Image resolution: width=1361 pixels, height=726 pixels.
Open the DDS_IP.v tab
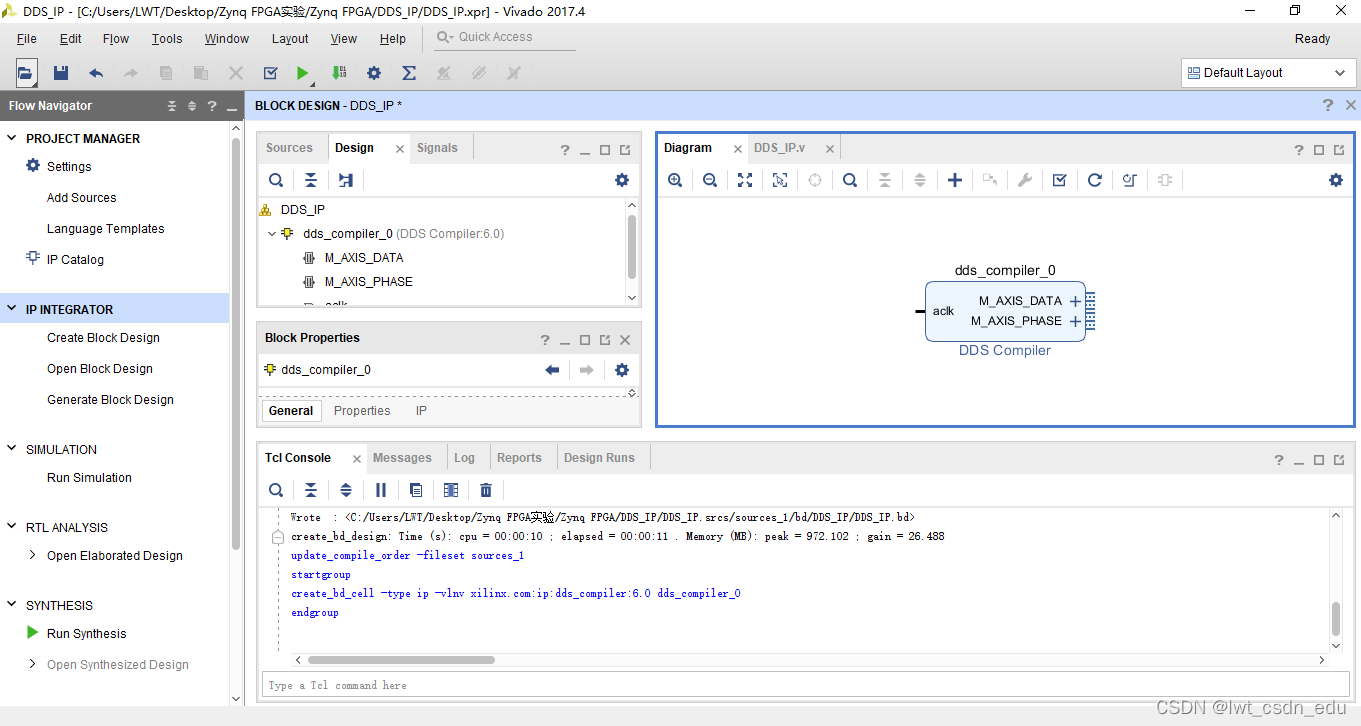point(779,148)
